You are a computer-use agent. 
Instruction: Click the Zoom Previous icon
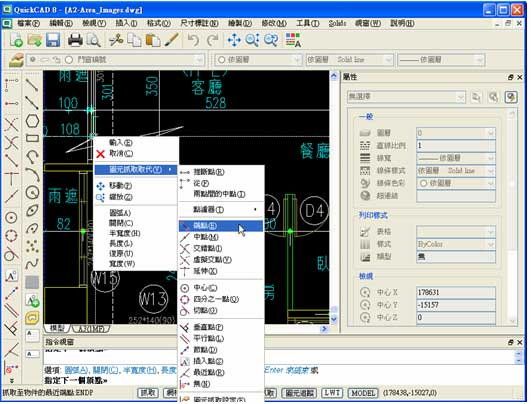tap(271, 40)
